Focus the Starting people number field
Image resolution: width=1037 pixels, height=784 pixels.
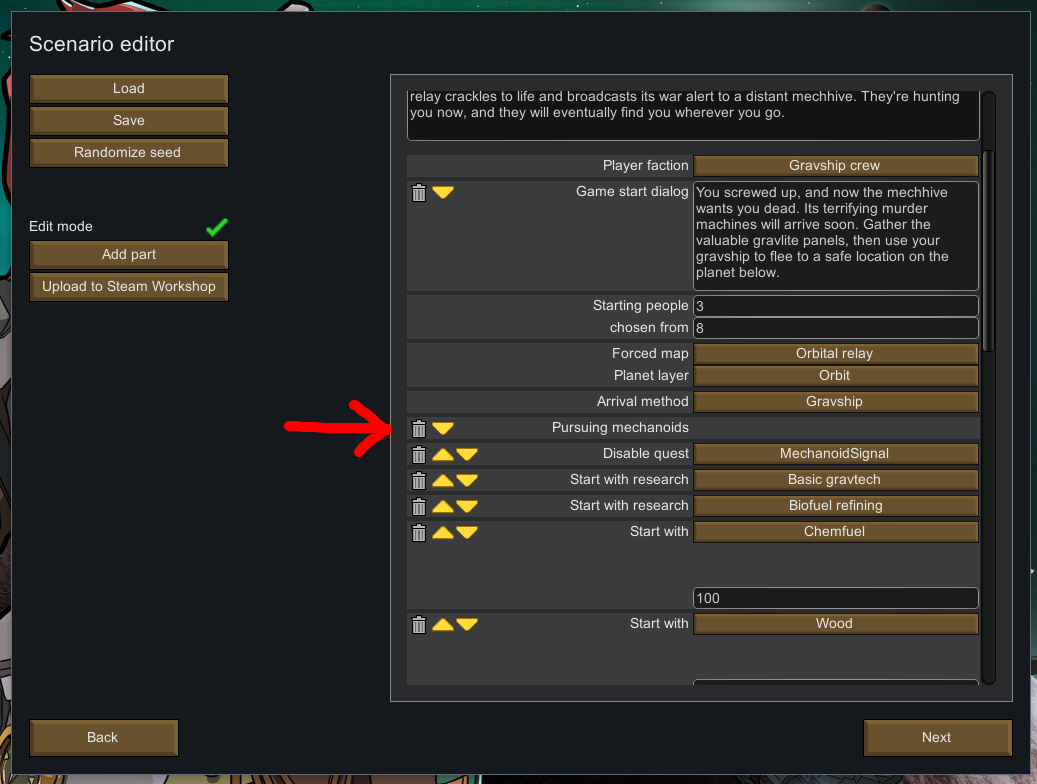[x=835, y=306]
